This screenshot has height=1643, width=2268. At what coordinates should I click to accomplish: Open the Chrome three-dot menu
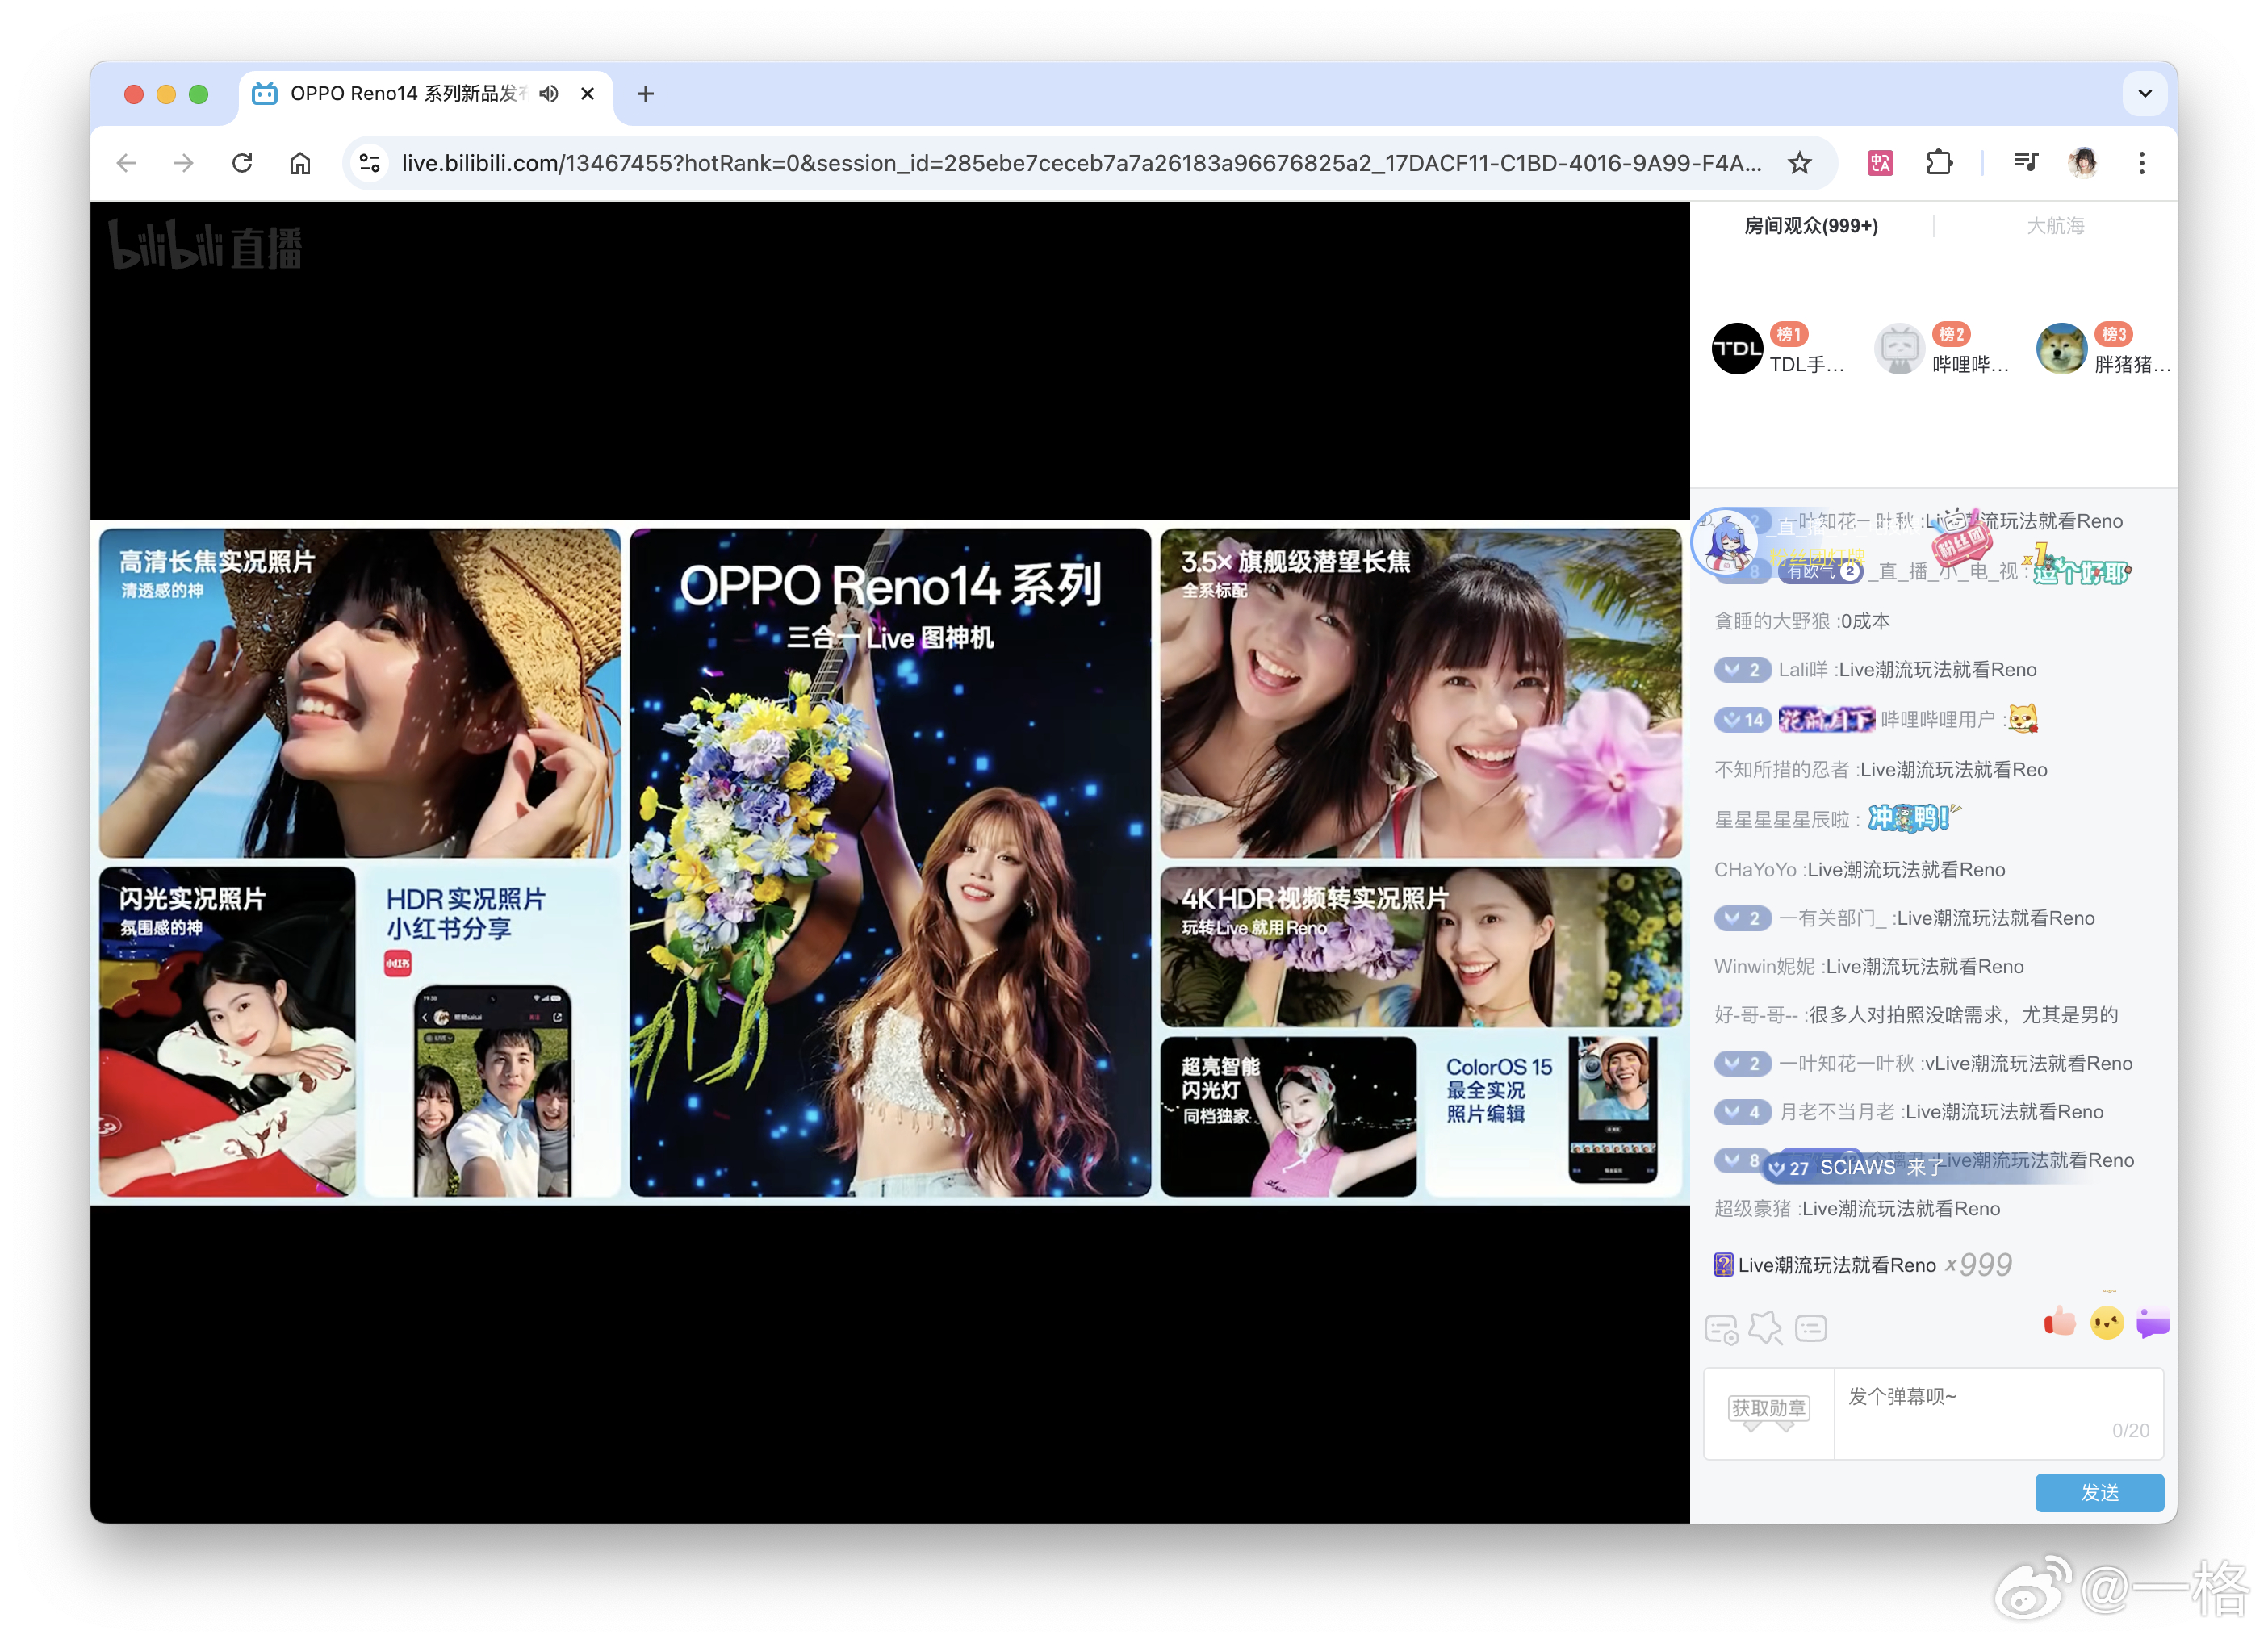pos(2141,163)
